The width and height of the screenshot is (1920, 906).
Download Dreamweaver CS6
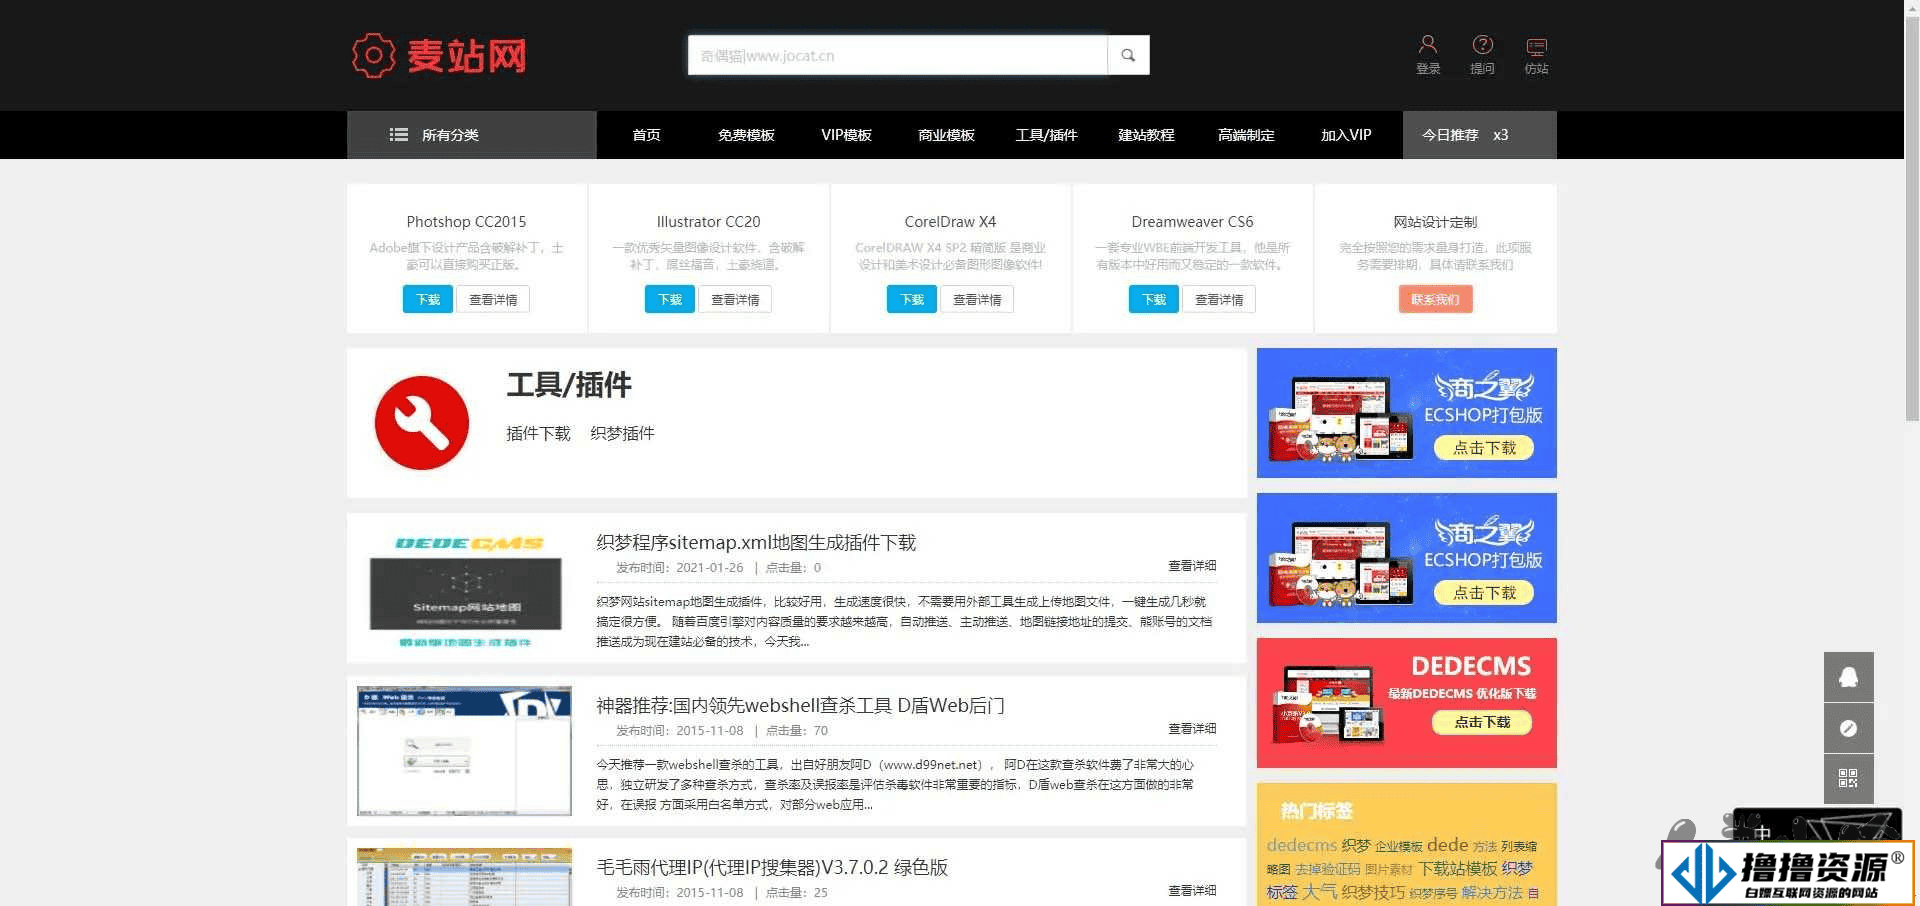coord(1154,299)
